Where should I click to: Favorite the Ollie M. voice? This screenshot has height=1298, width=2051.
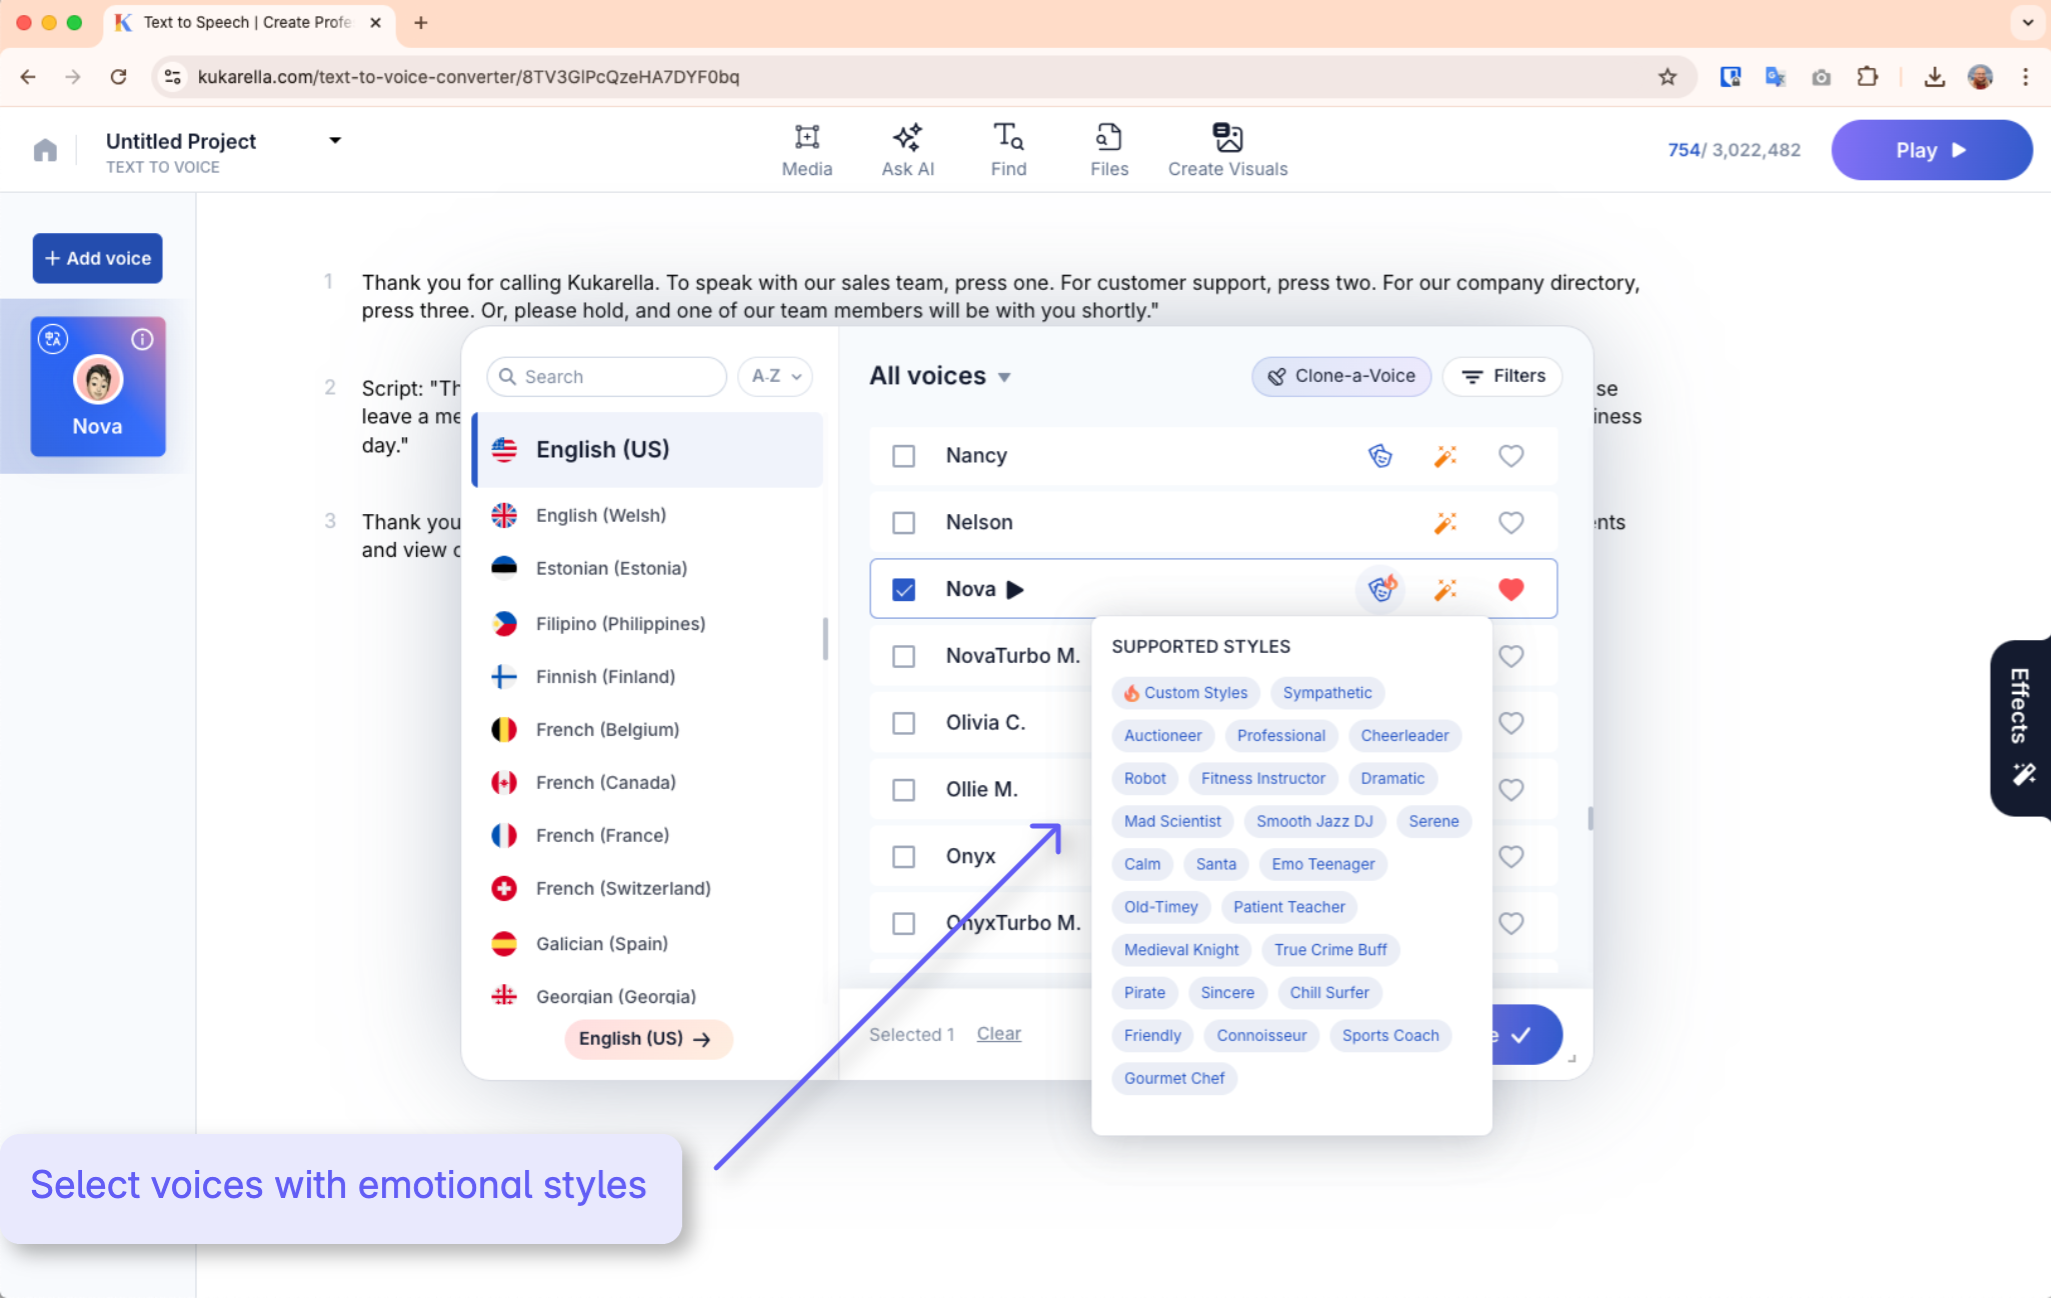coord(1511,790)
